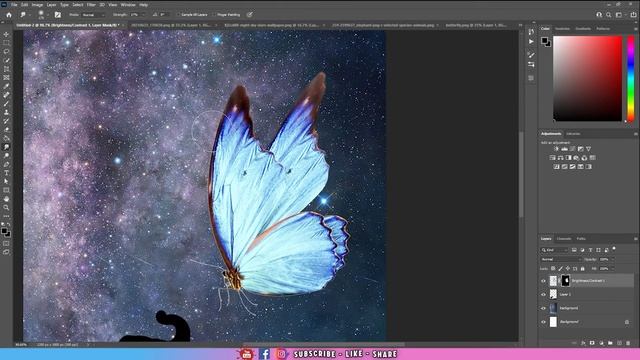Image resolution: width=640 pixels, height=360 pixels.
Task: Add a Vibrance adjustment
Action: [x=588, y=149]
